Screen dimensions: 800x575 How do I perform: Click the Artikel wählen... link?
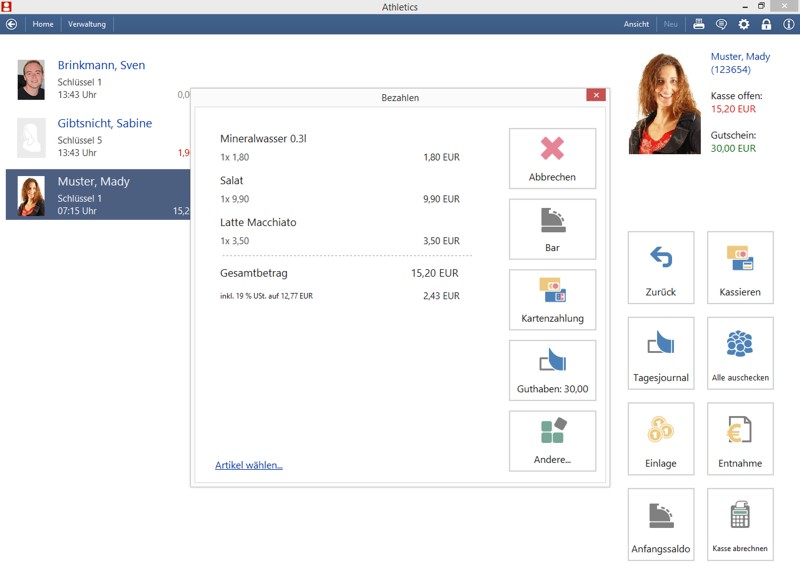(248, 465)
